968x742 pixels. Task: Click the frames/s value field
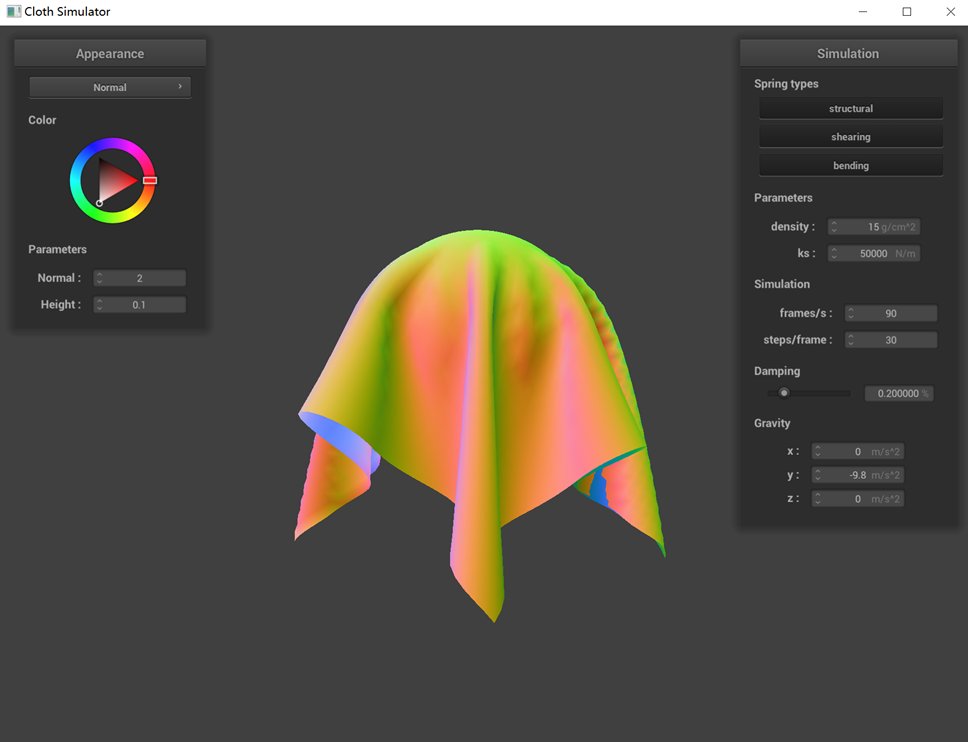(x=890, y=313)
